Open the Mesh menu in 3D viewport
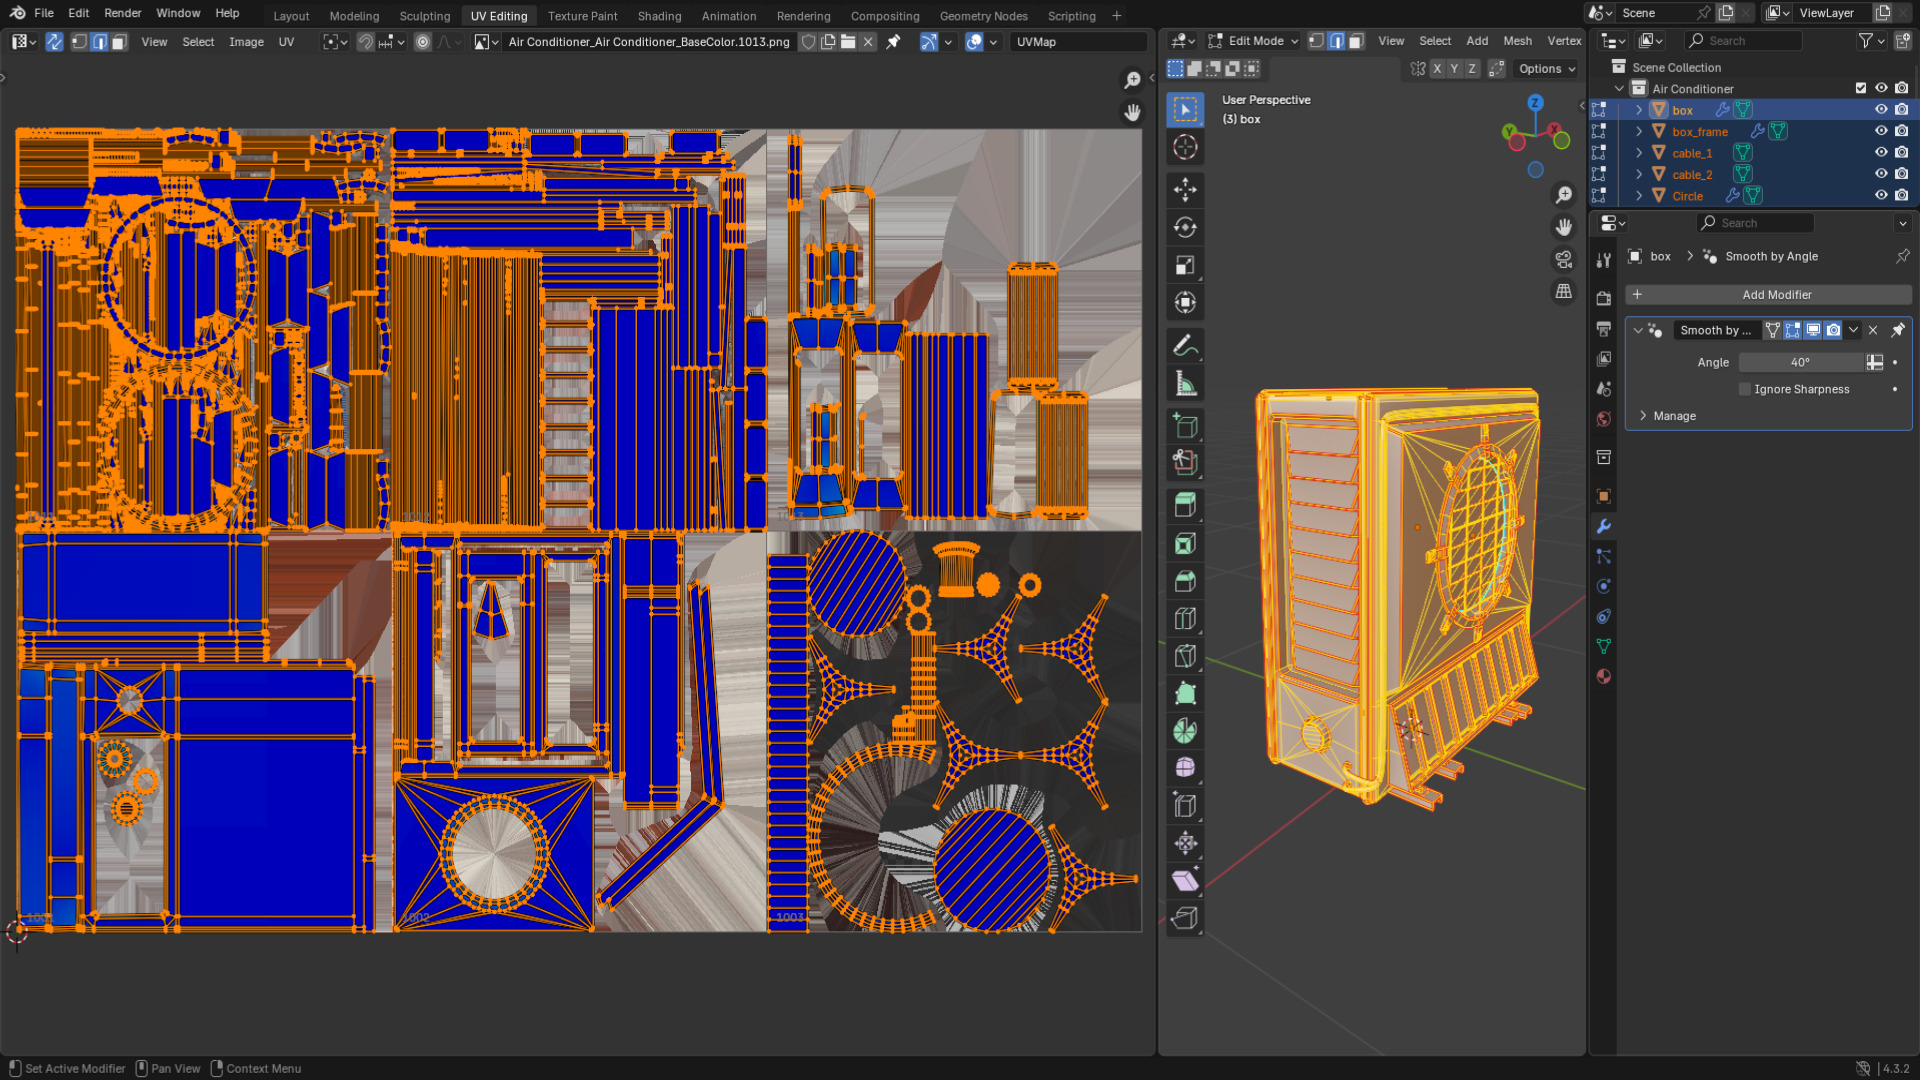This screenshot has width=1920, height=1080. [x=1517, y=41]
